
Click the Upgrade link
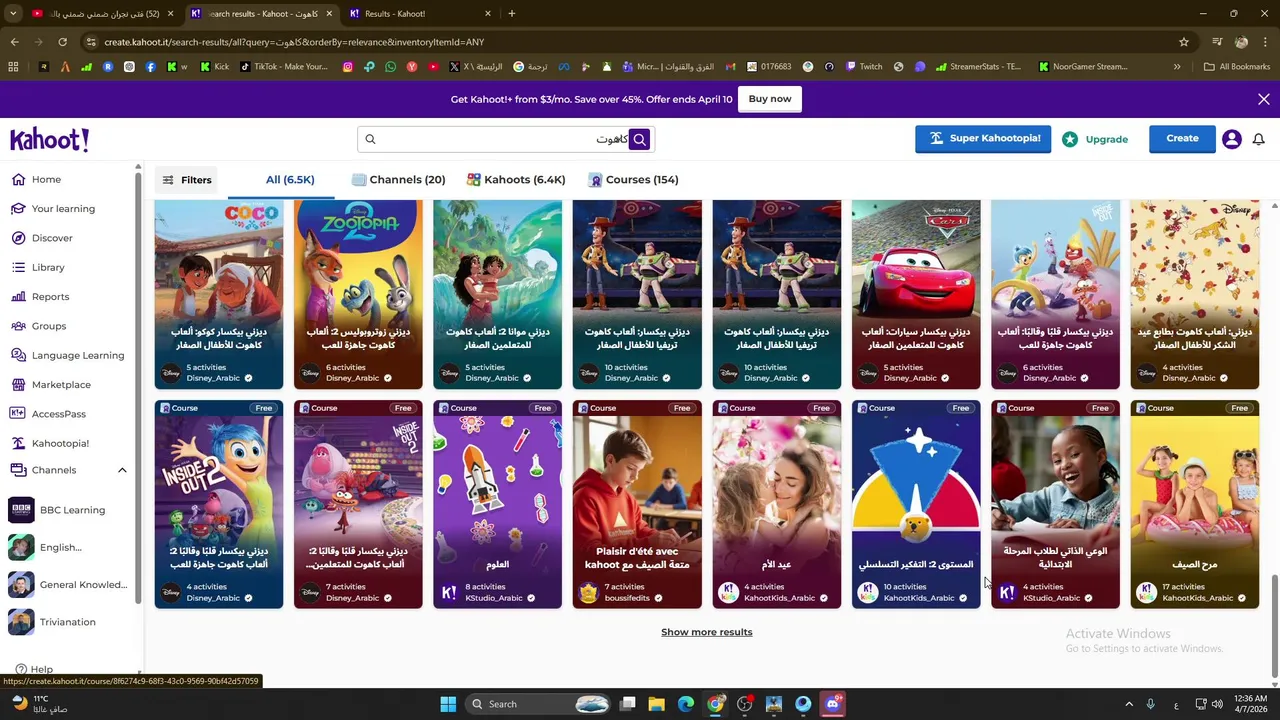1095,139
